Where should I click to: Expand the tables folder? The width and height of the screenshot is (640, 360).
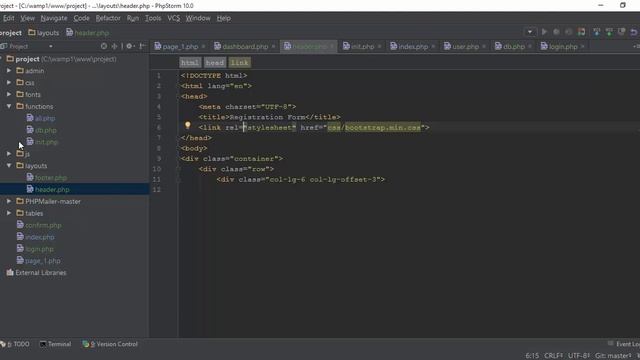9,213
